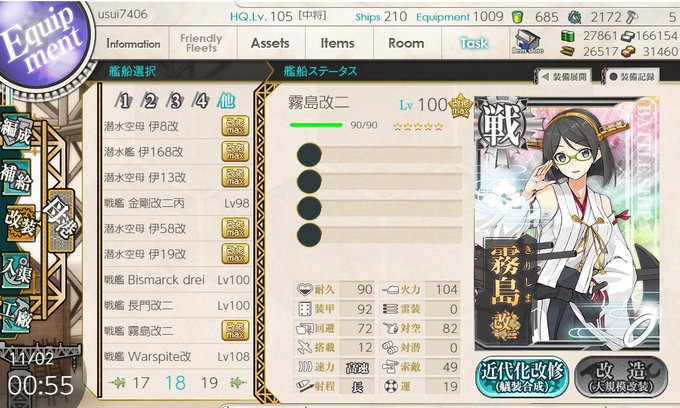The width and height of the screenshot is (680, 408).
Task: Open the item shop house icon
Action: tap(527, 42)
